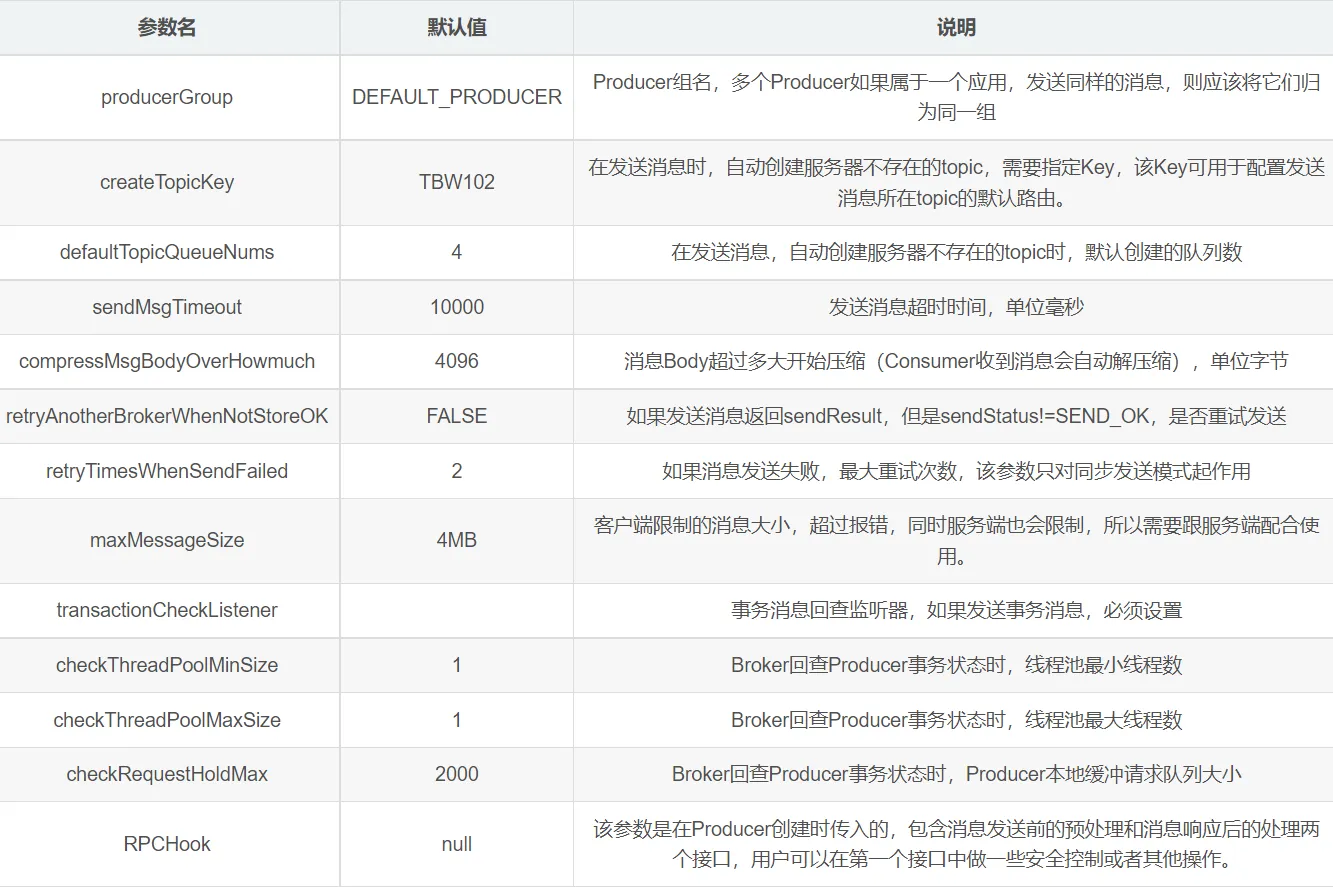Select the RPCHook parameter name

(x=167, y=844)
